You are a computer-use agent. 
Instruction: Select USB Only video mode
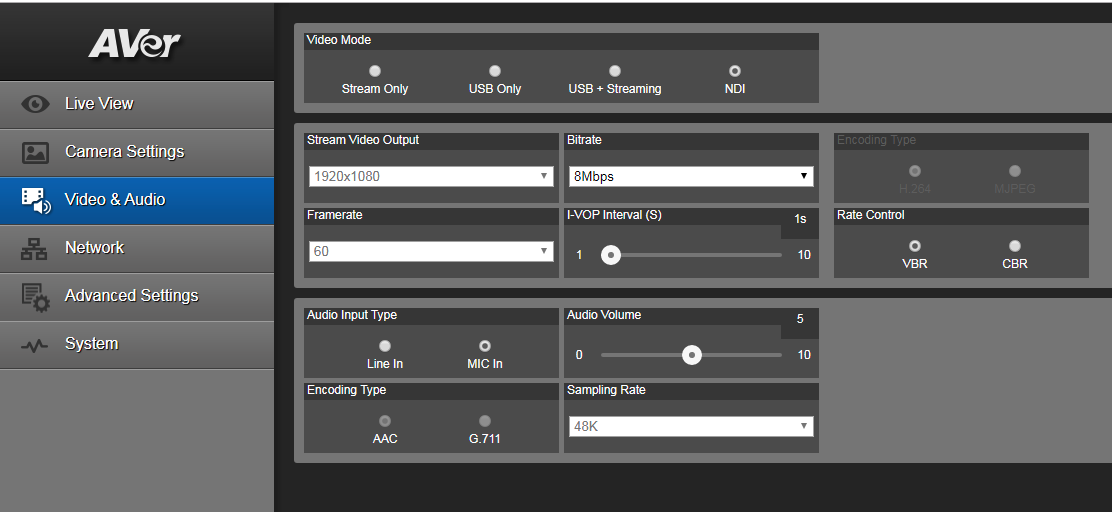[495, 71]
